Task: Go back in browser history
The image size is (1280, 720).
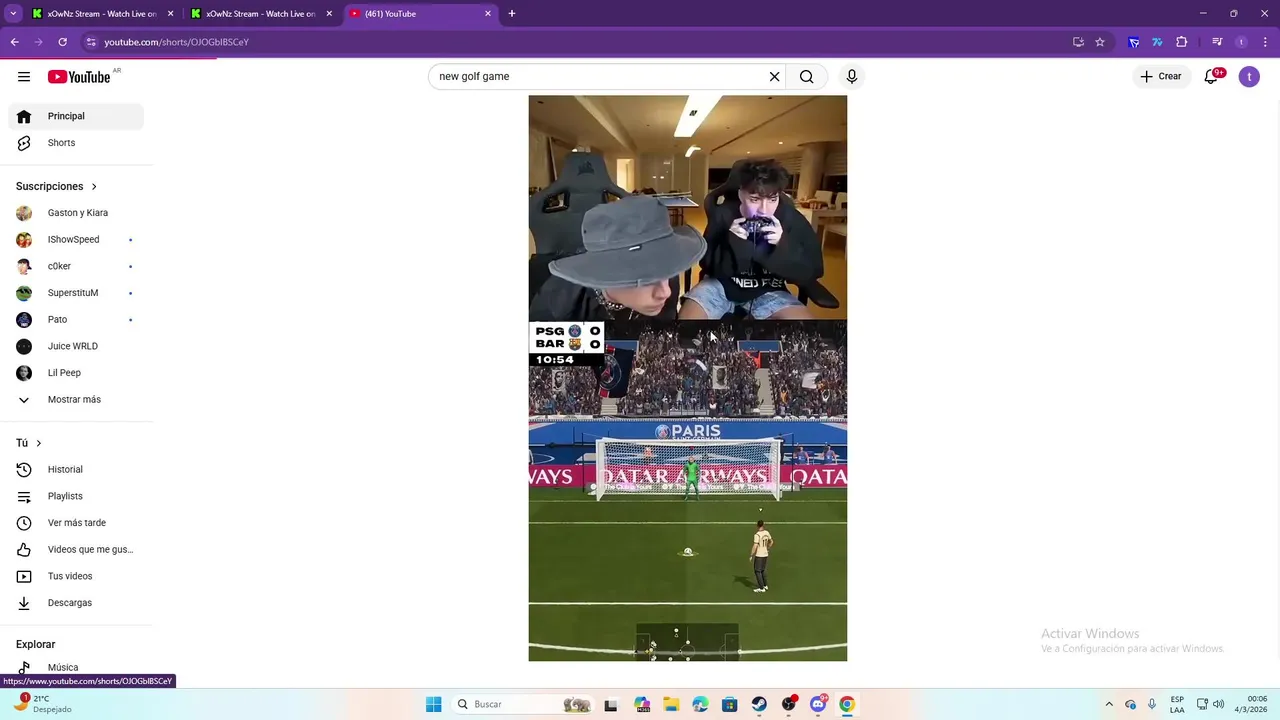Action: click(15, 42)
